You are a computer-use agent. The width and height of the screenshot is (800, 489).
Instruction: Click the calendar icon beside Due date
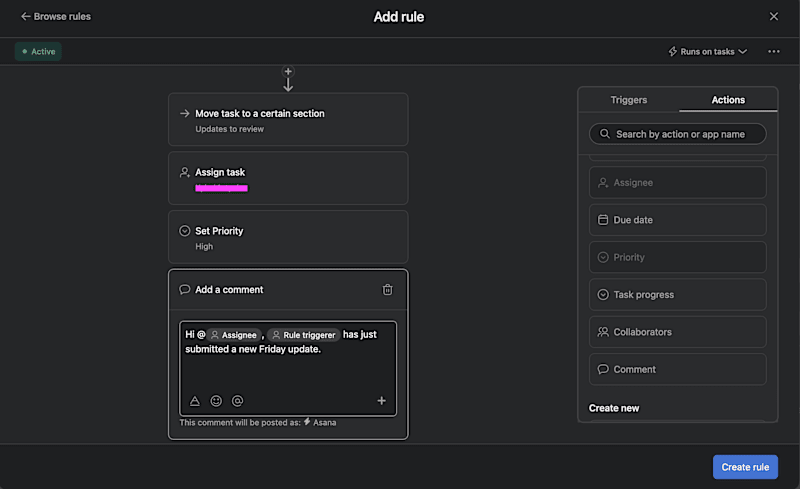click(x=603, y=219)
